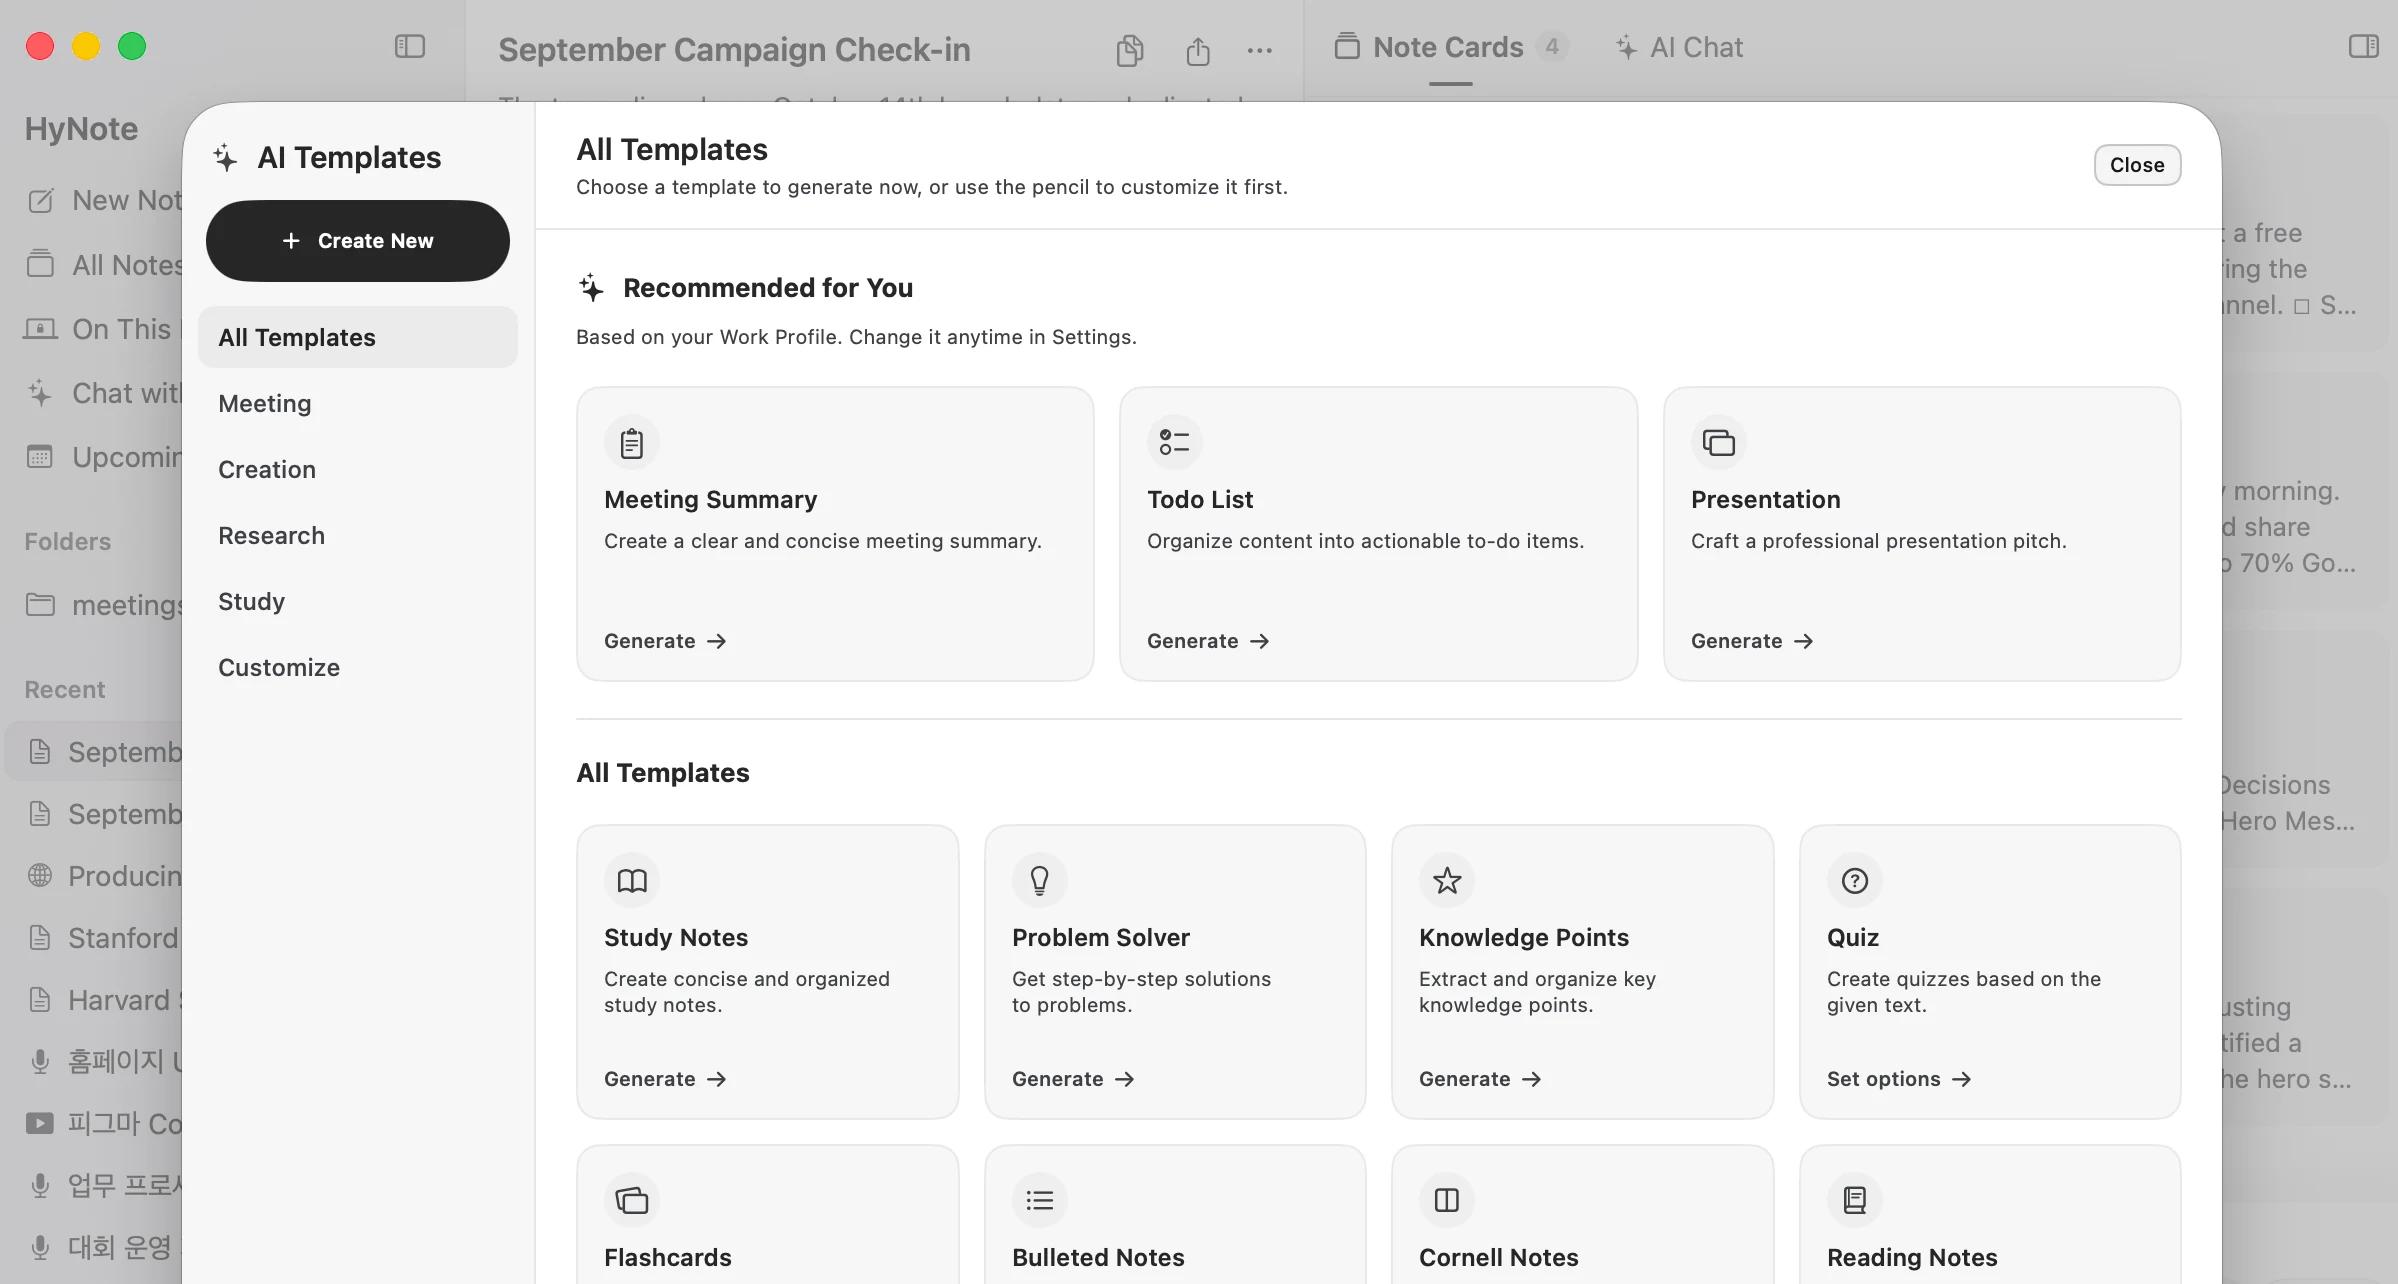The height and width of the screenshot is (1284, 2398).
Task: Open the Flashcards template card
Action: [768, 1215]
